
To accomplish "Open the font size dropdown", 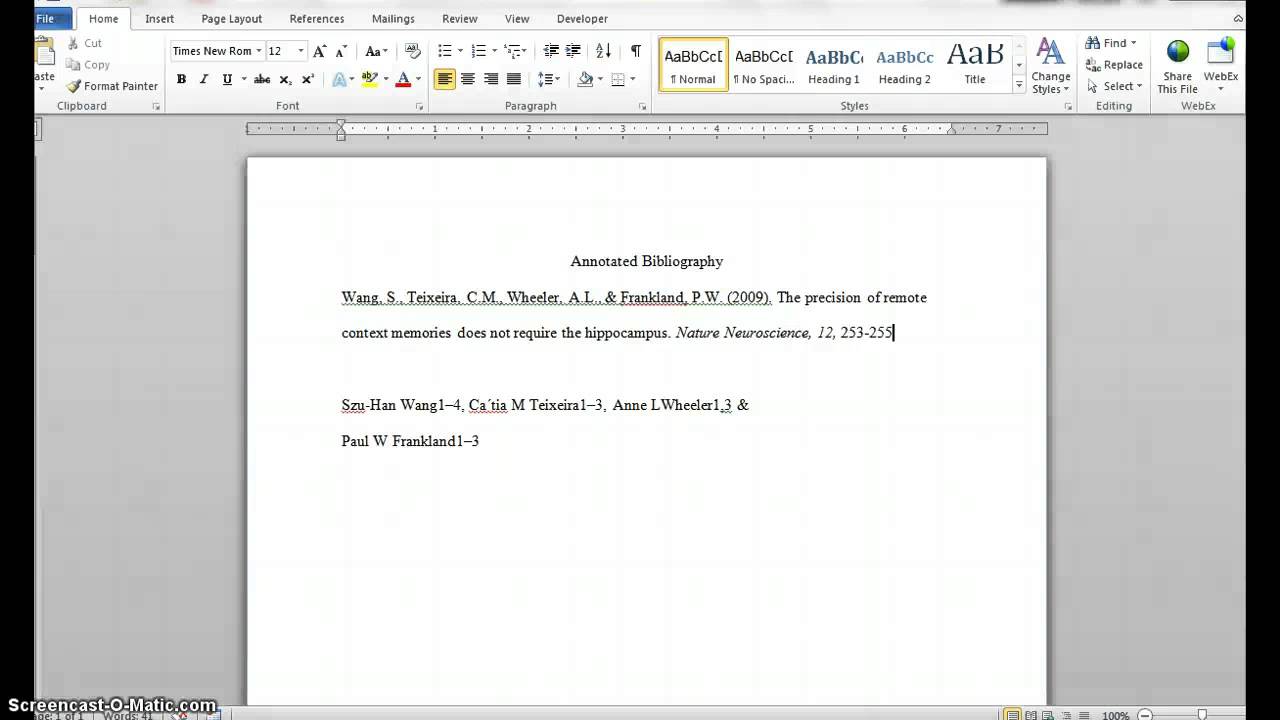I will pyautogui.click(x=300, y=51).
